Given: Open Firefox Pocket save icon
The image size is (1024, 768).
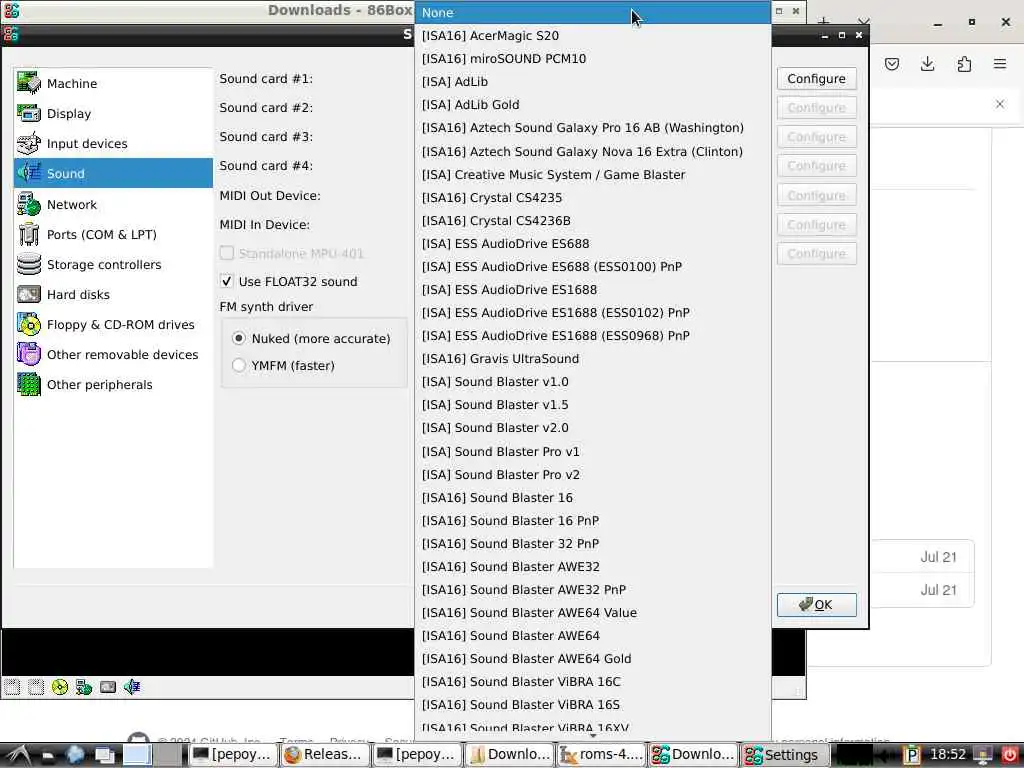Looking at the screenshot, I should tap(892, 64).
